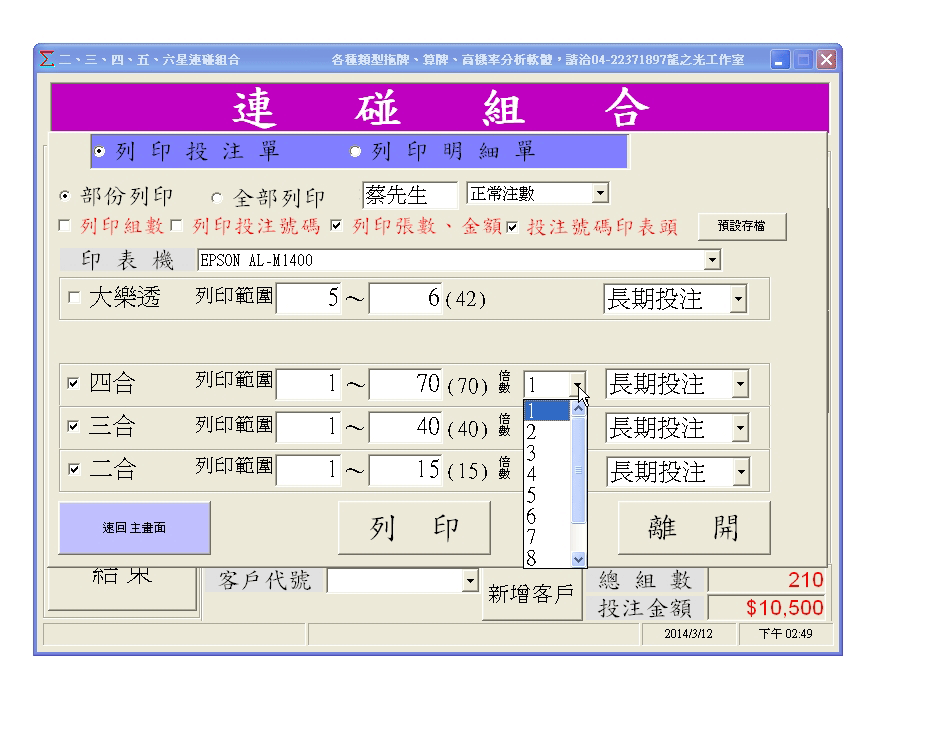Enable 列印投注號碼 checkbox

tap(176, 225)
